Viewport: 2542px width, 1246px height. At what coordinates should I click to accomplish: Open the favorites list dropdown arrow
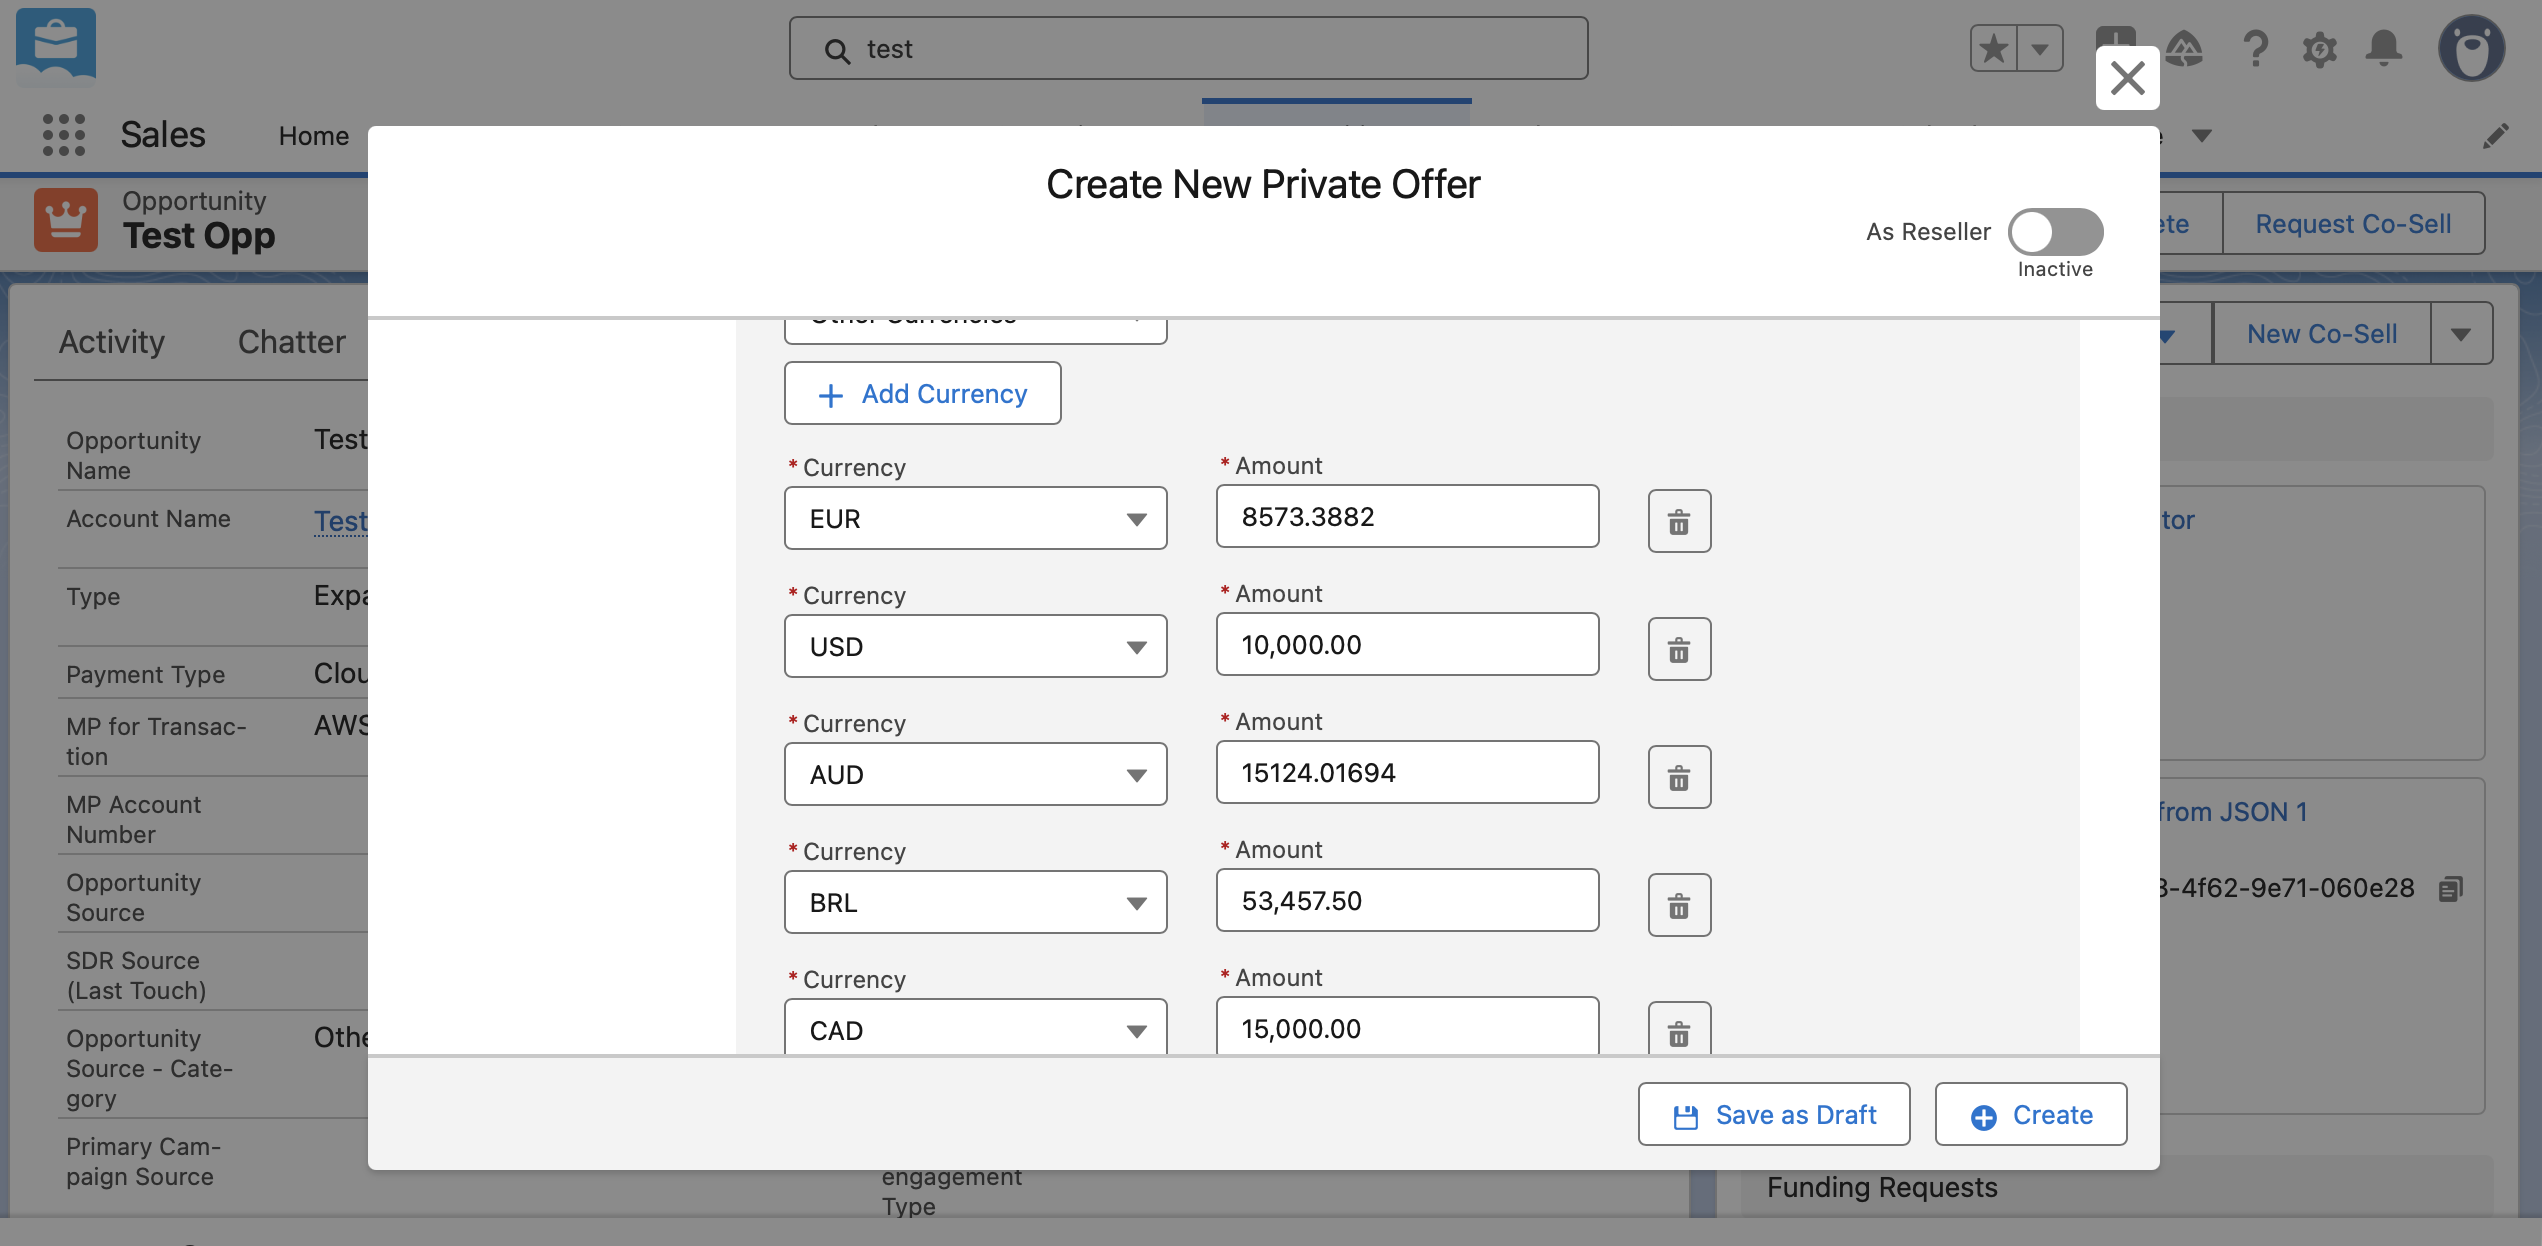(2040, 48)
